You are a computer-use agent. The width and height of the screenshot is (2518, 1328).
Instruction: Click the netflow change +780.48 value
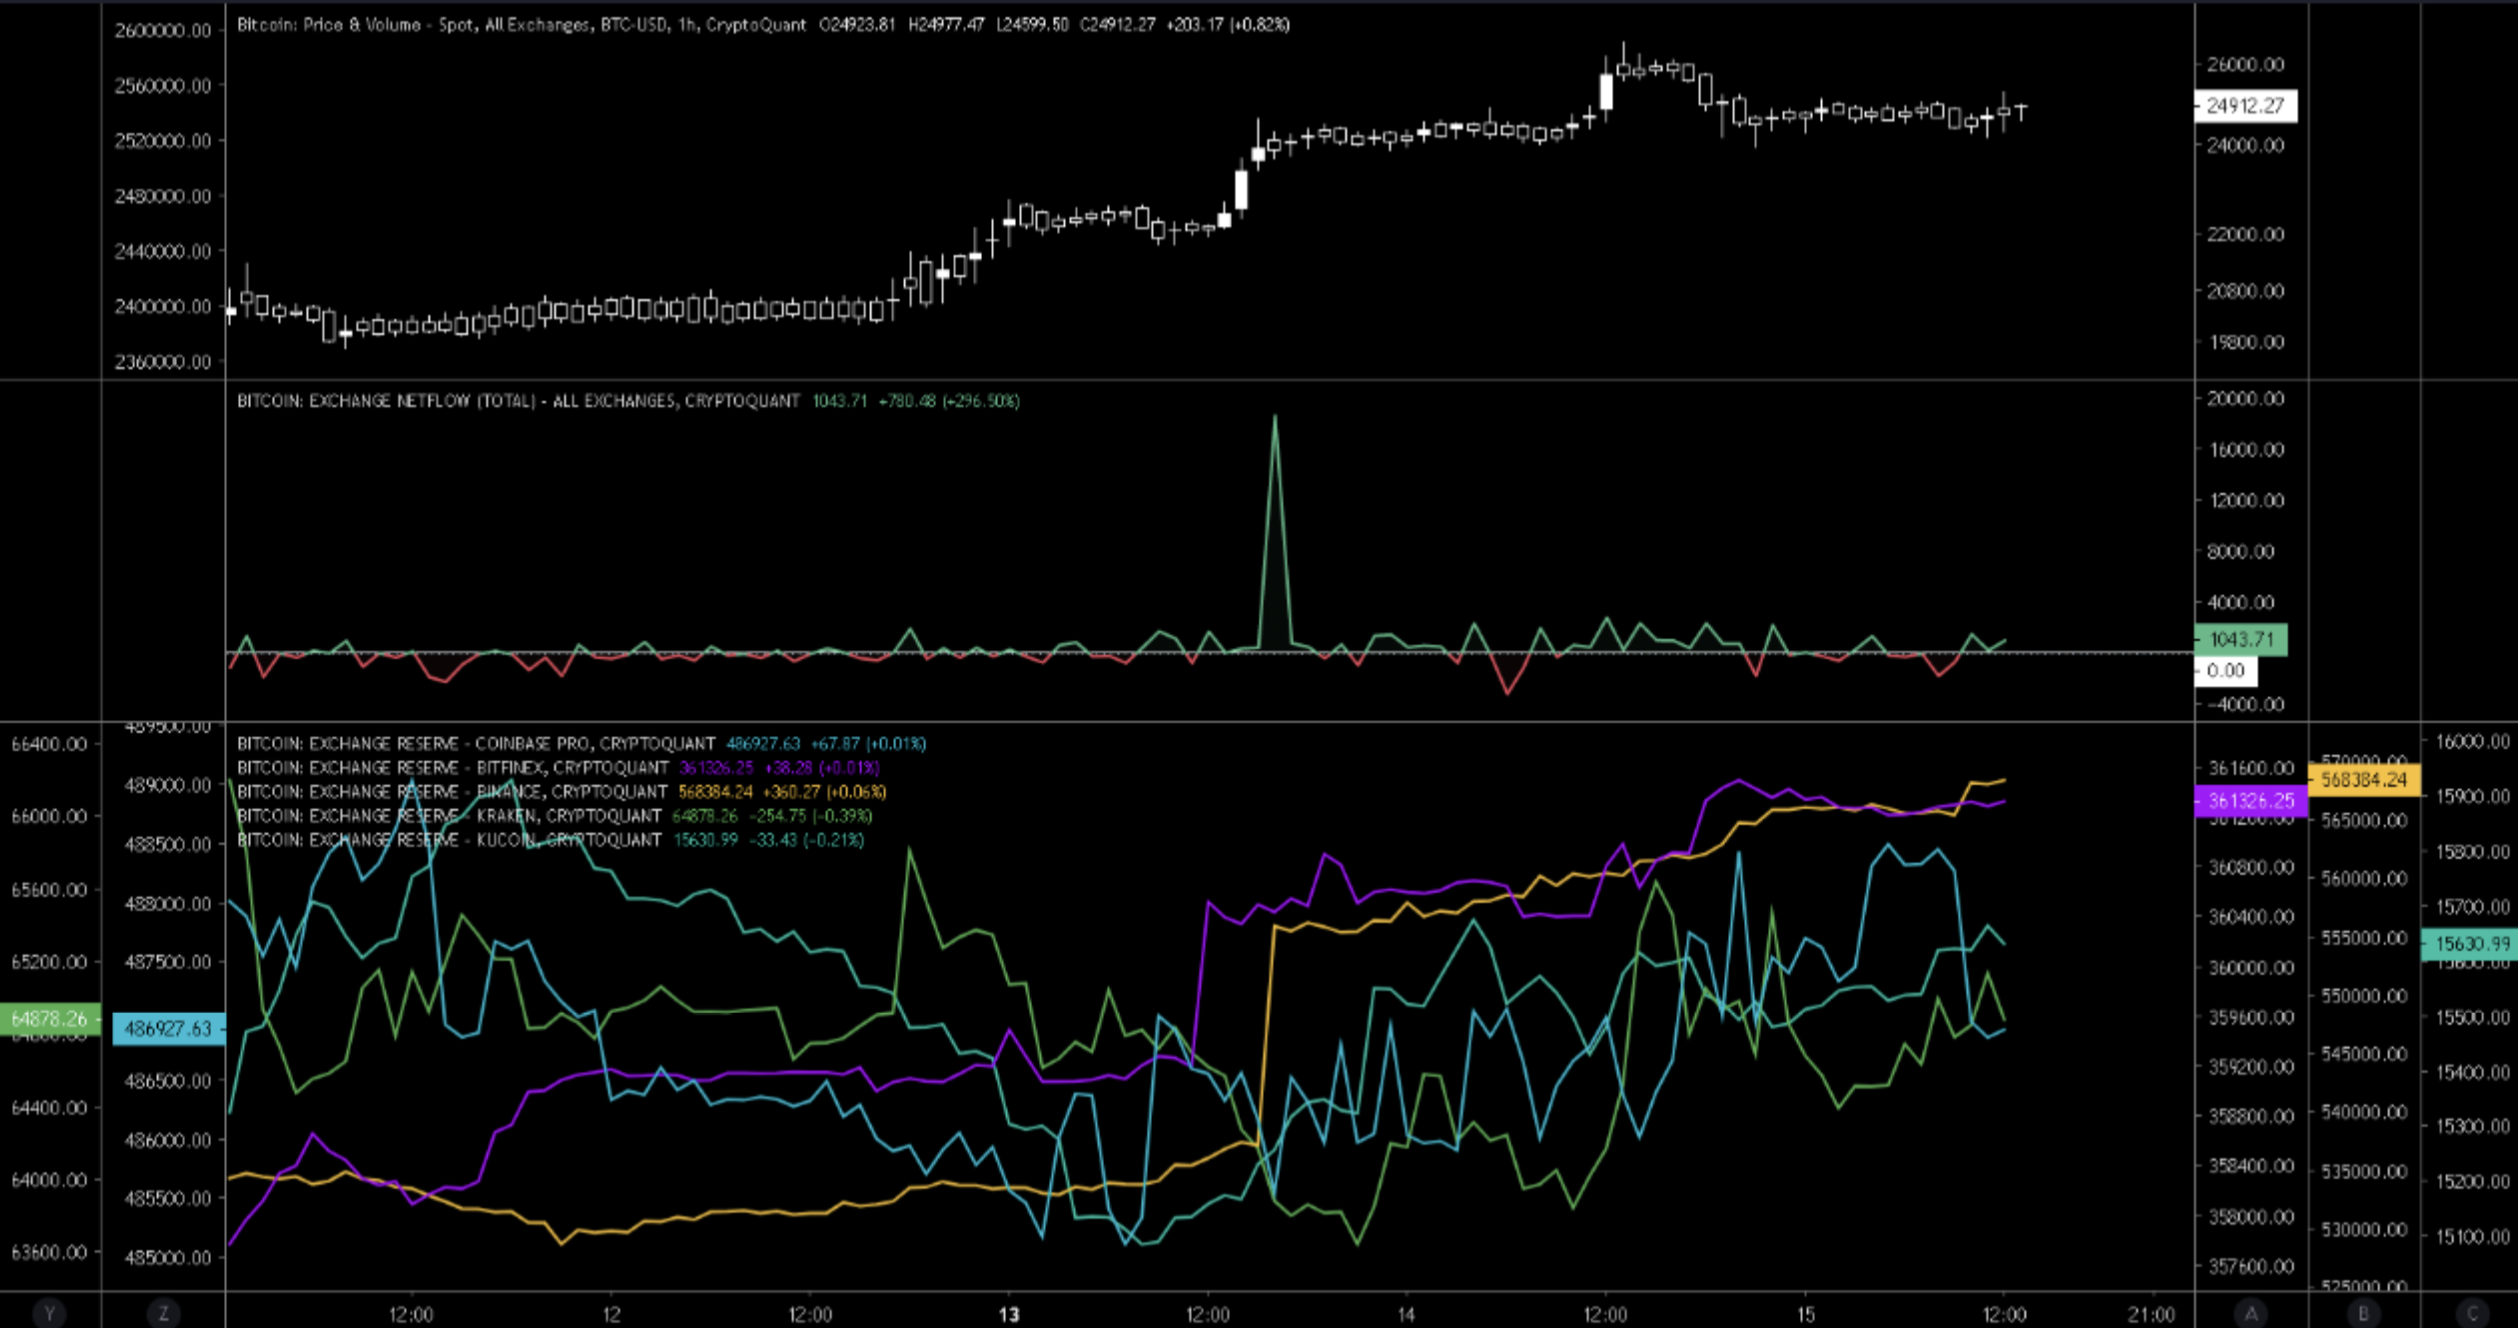click(x=907, y=401)
